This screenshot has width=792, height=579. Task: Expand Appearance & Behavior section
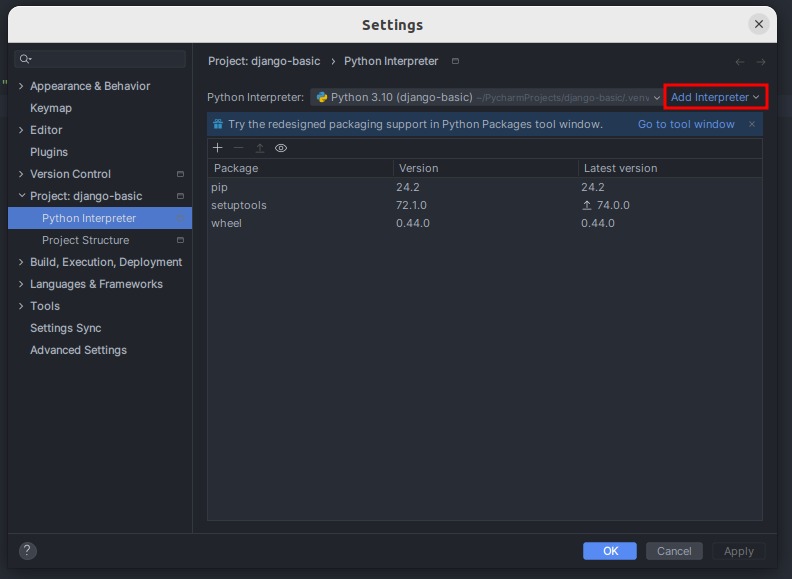(x=21, y=86)
